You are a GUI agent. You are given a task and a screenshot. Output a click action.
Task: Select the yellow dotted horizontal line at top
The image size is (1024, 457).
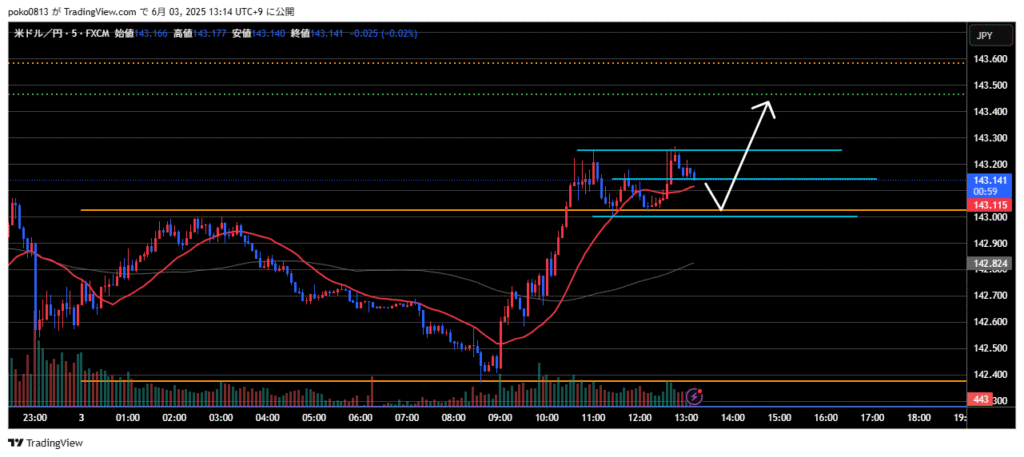tap(400, 62)
